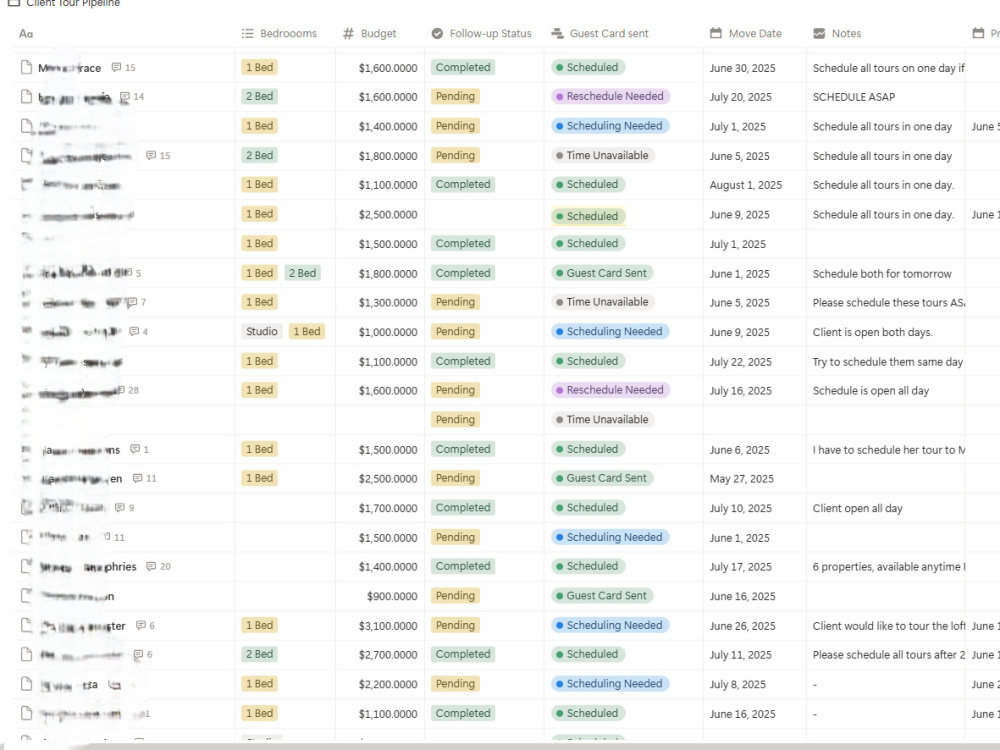The width and height of the screenshot is (1000, 750).
Task: Change Pending status in the empty-budget row
Action: [455, 419]
